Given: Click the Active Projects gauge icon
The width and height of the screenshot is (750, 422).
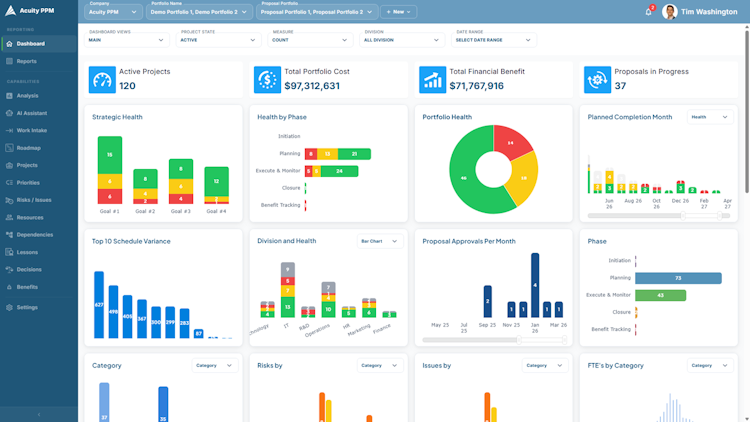Looking at the screenshot, I should (102, 79).
